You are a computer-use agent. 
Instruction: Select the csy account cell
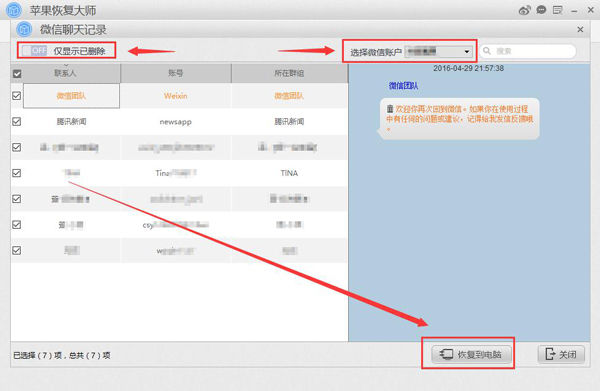click(176, 225)
